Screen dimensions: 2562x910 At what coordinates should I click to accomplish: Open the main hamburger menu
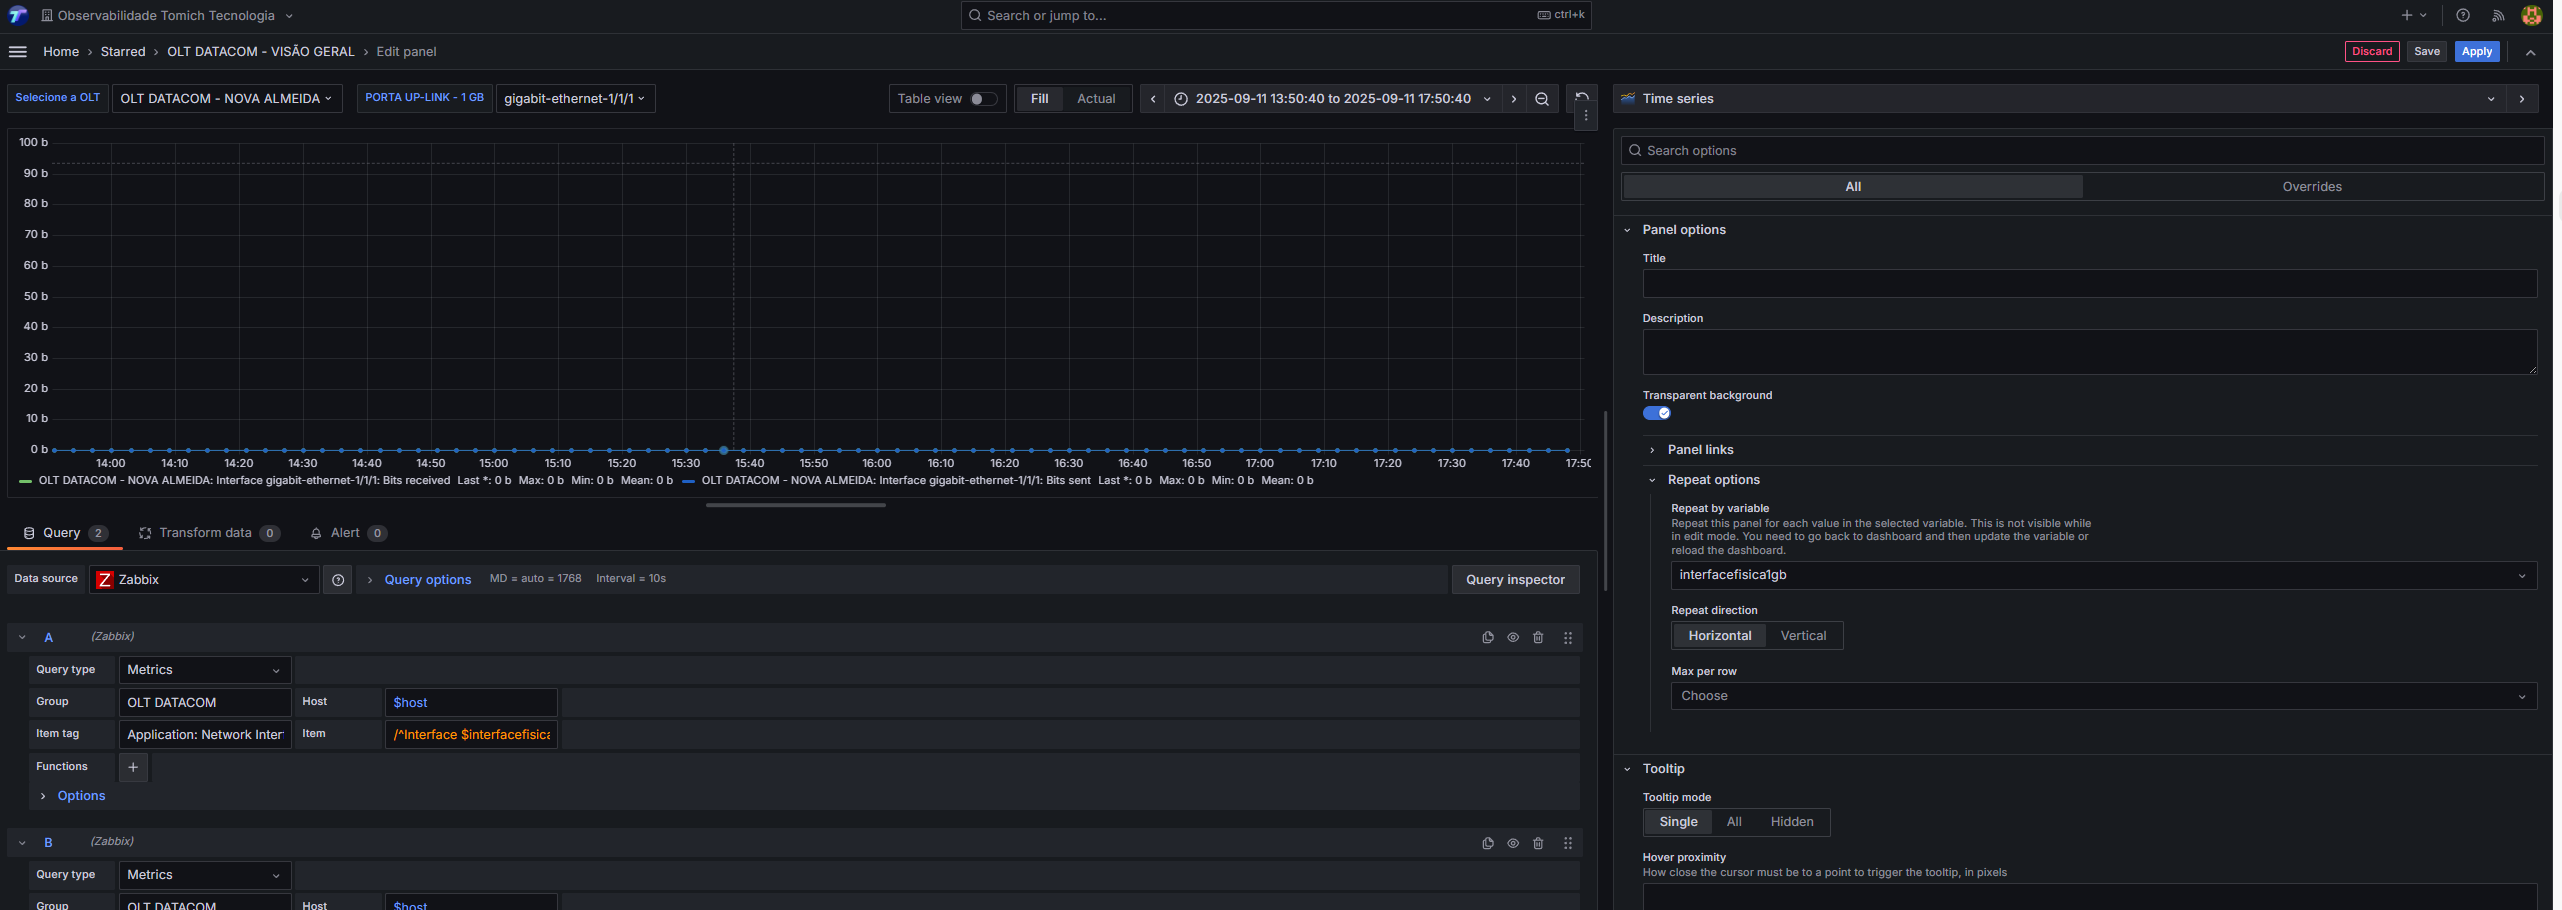tap(17, 51)
